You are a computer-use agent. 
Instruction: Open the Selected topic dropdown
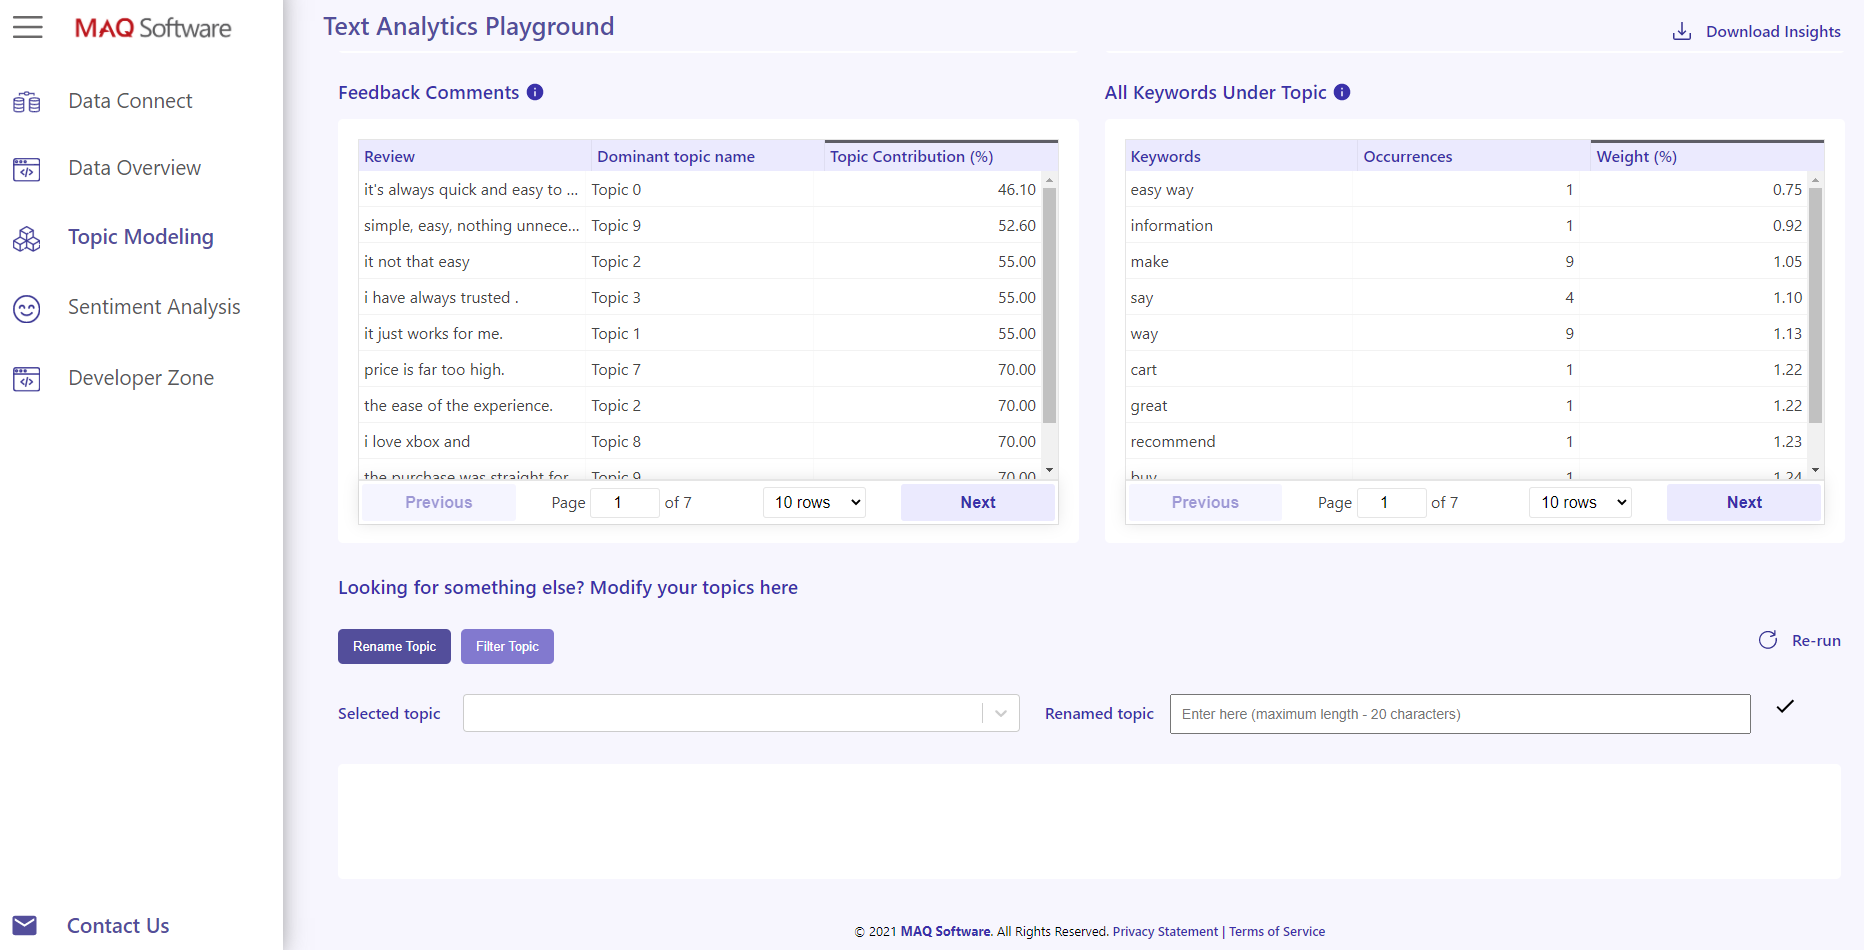point(999,713)
